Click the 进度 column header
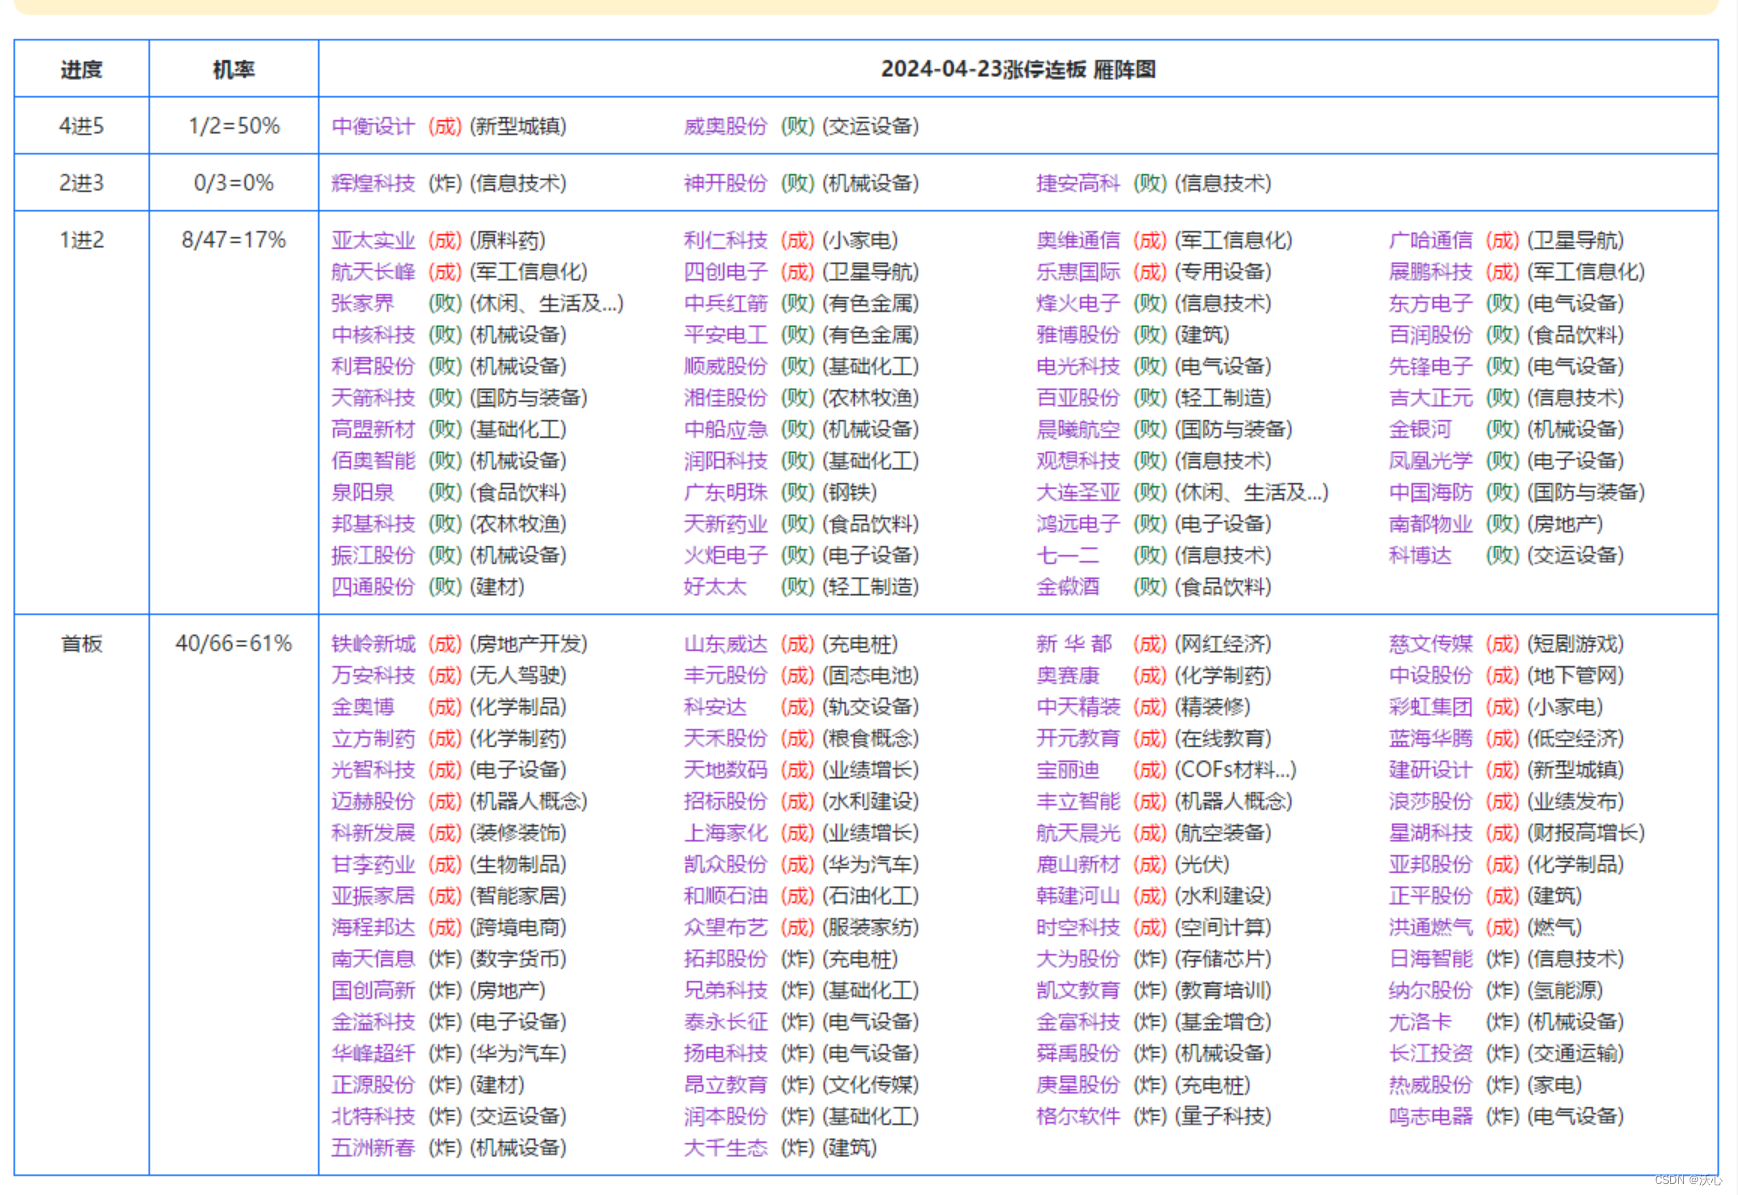 (x=81, y=69)
